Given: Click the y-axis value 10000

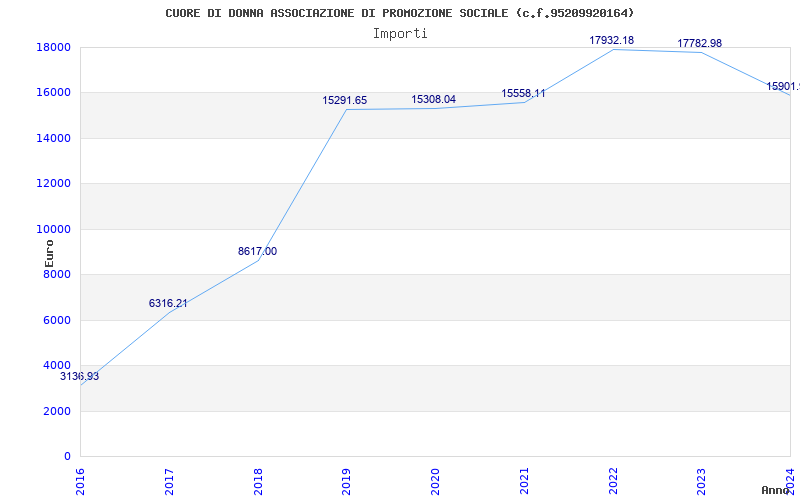Looking at the screenshot, I should pyautogui.click(x=53, y=229).
